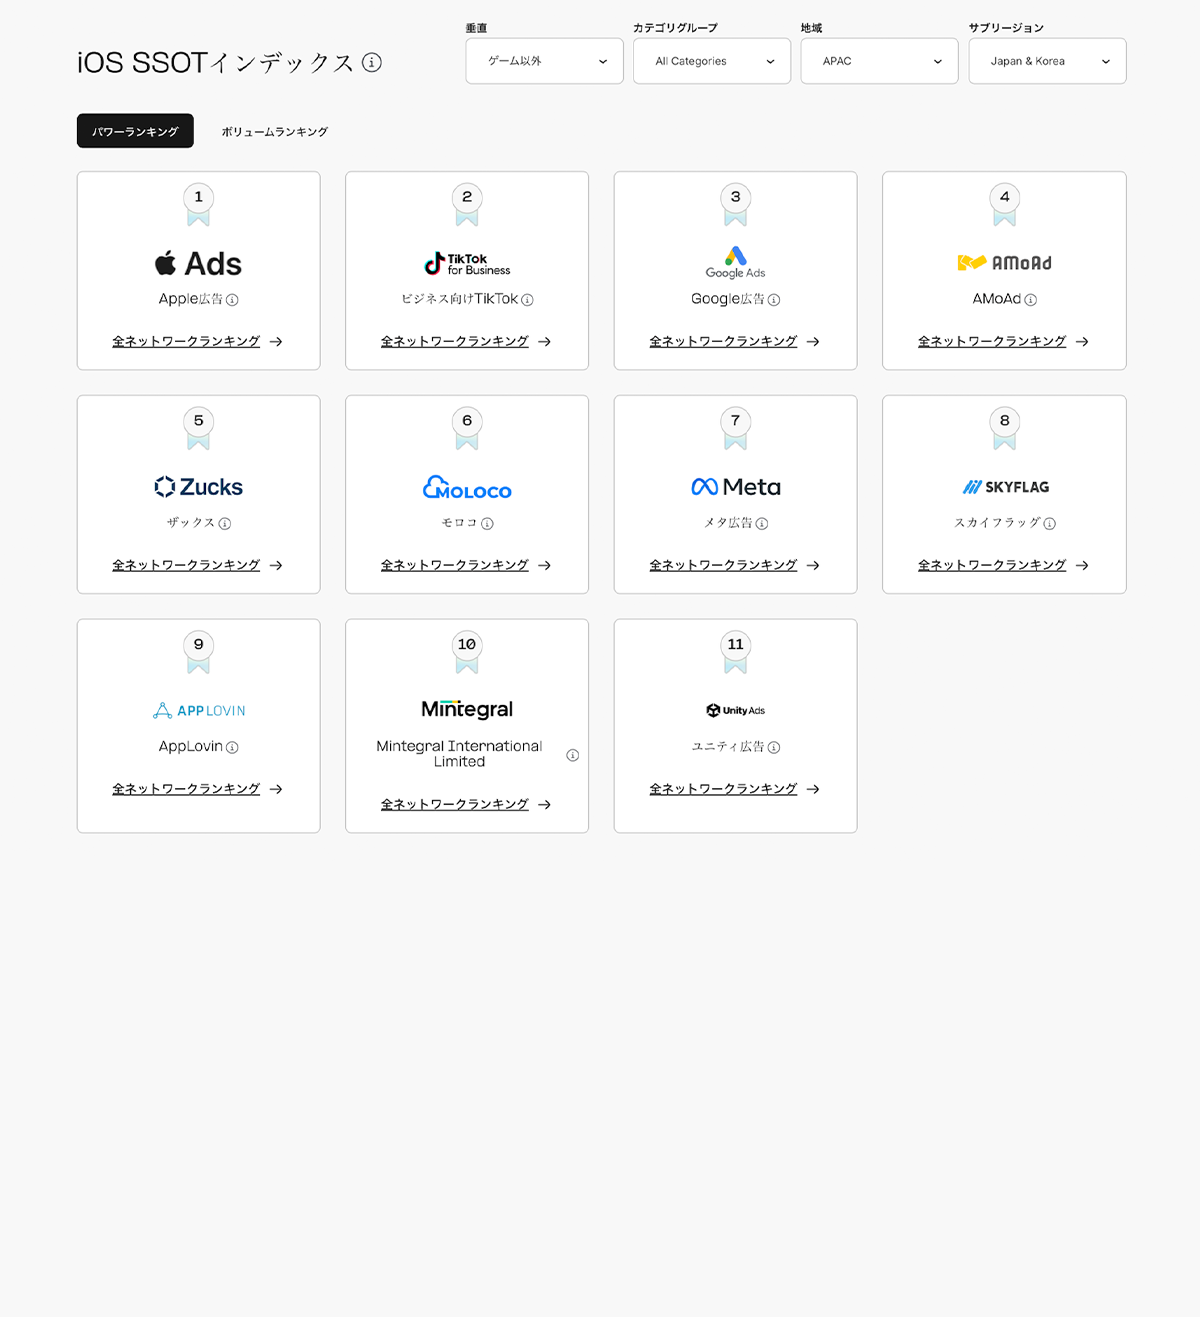Click info icon next to AppLovin name

point(232,748)
